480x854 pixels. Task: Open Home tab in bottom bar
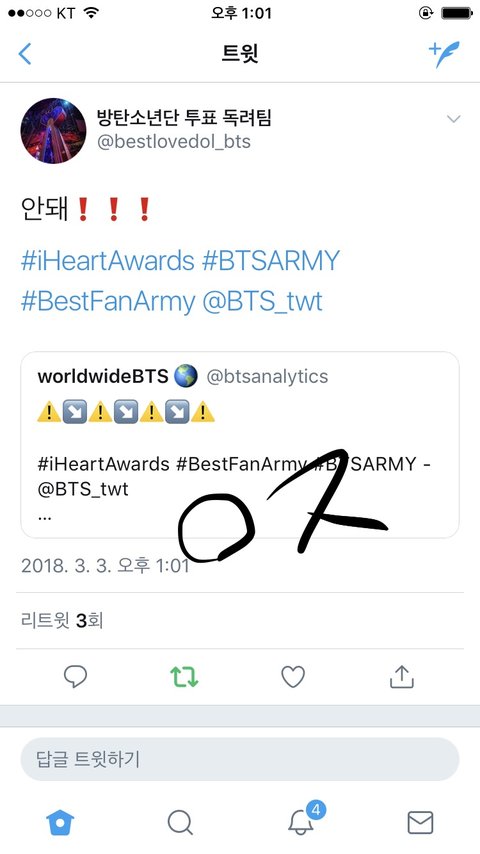click(60, 822)
